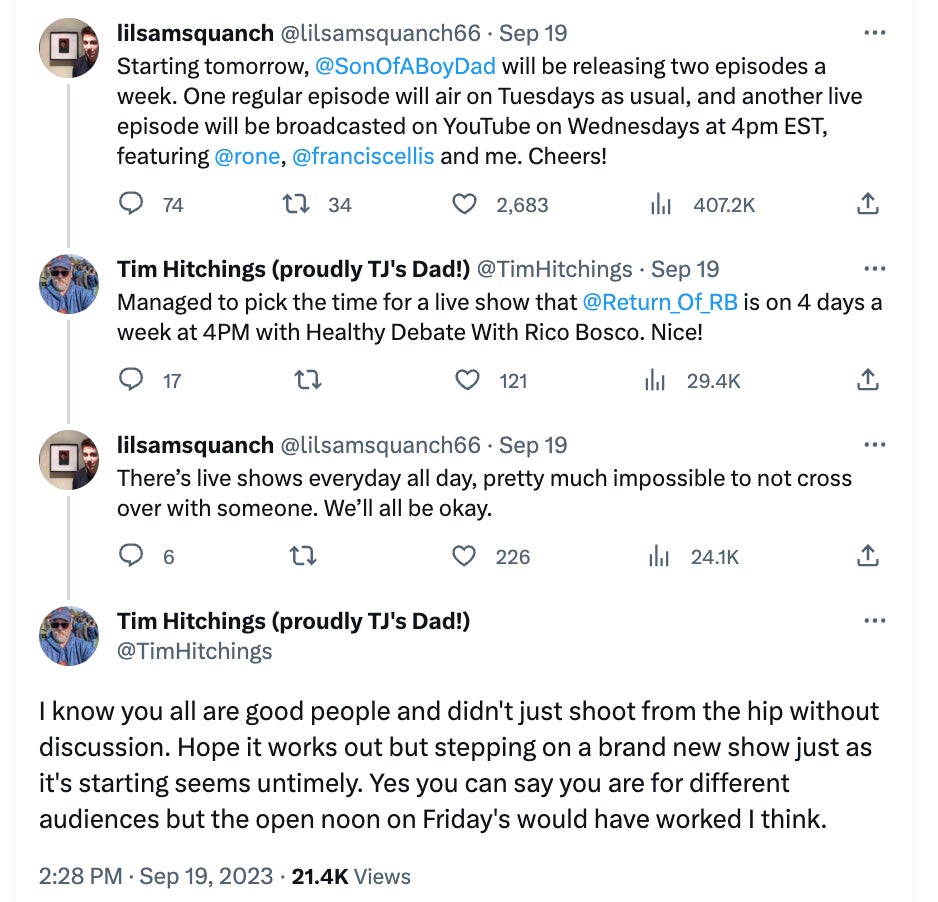Click the 2:28 PM Sep 19, 2023 timestamp

tap(155, 876)
